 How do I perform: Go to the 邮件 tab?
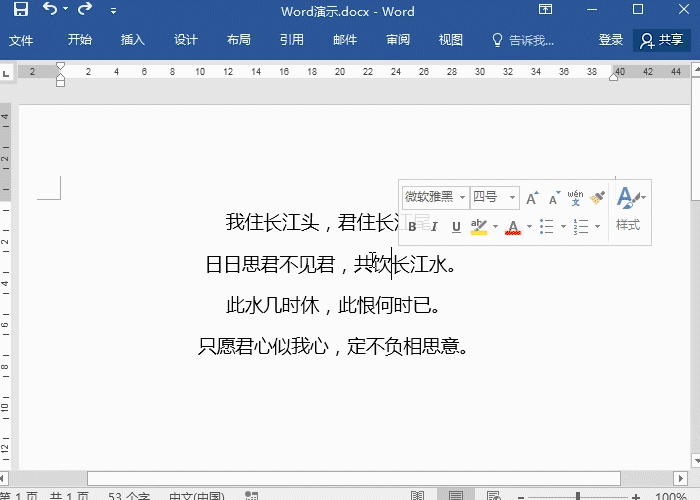click(x=345, y=40)
